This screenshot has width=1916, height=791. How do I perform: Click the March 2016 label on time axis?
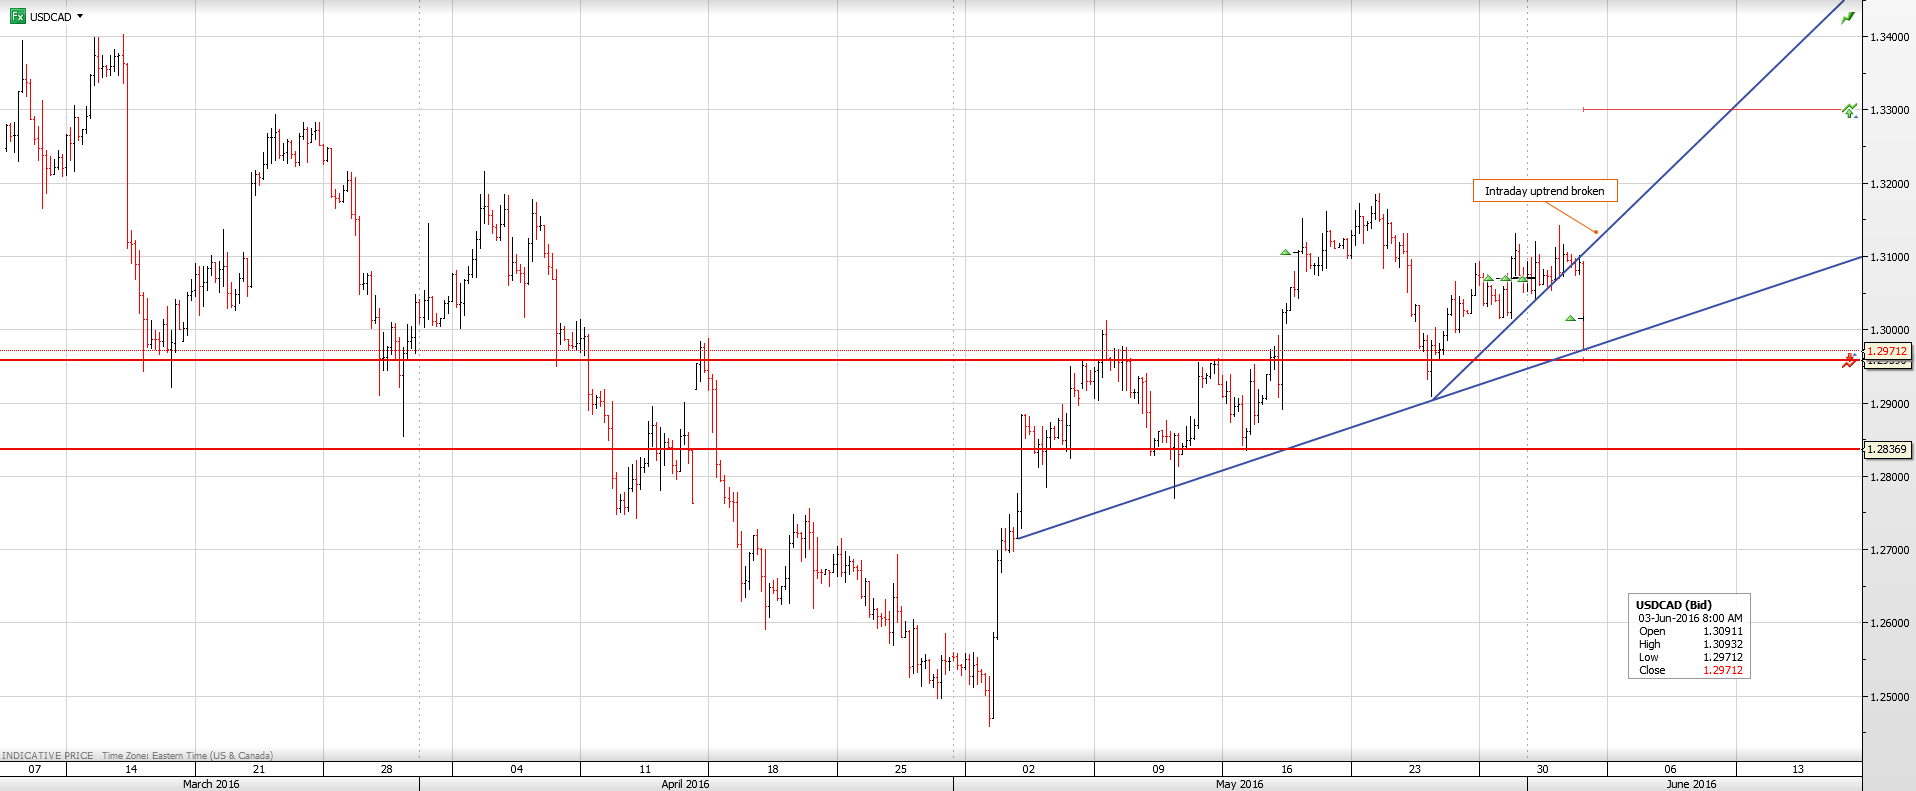(211, 784)
